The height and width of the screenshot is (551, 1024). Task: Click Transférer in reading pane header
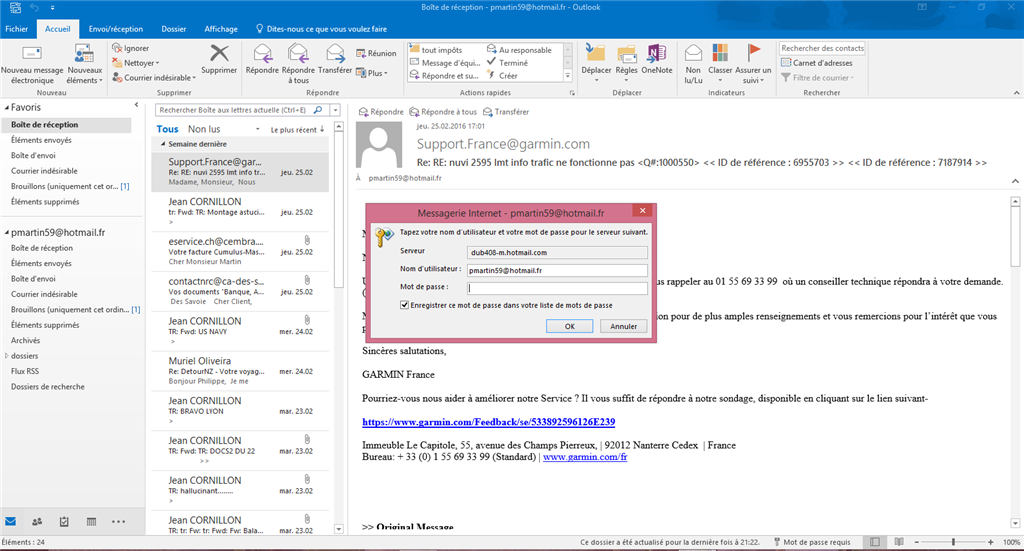coord(506,112)
